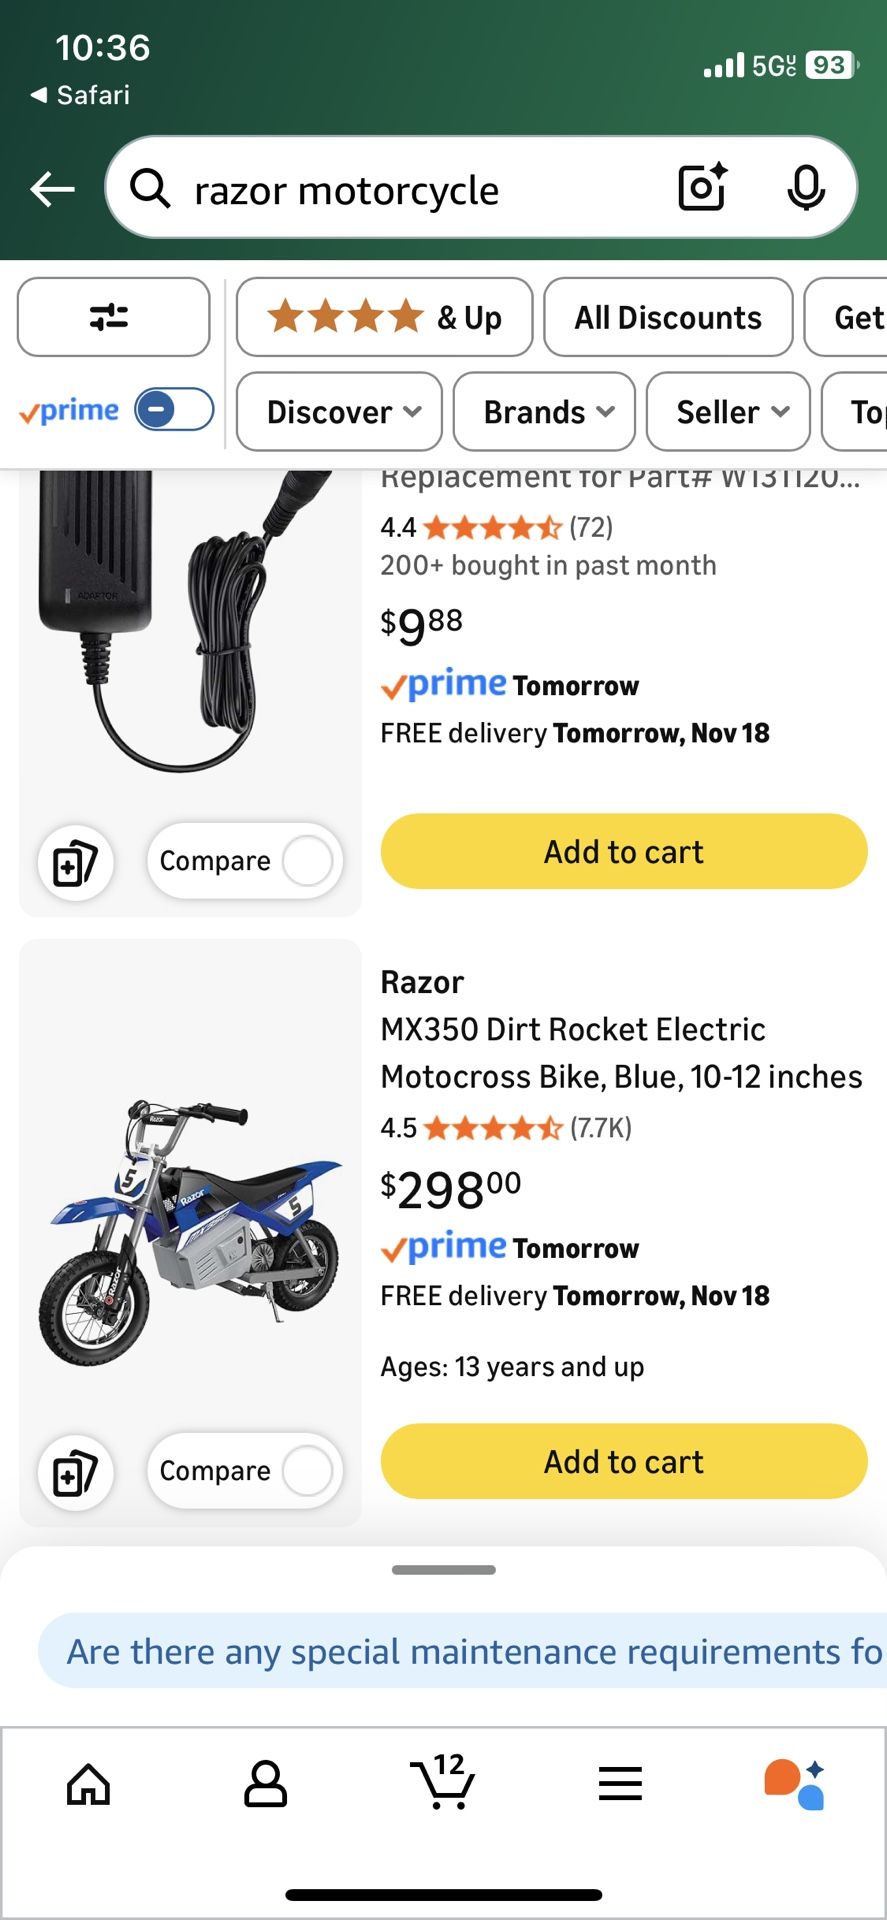Add the MX350 Dirt Rocket to cart
Screen dimensions: 887x1920
(623, 1461)
